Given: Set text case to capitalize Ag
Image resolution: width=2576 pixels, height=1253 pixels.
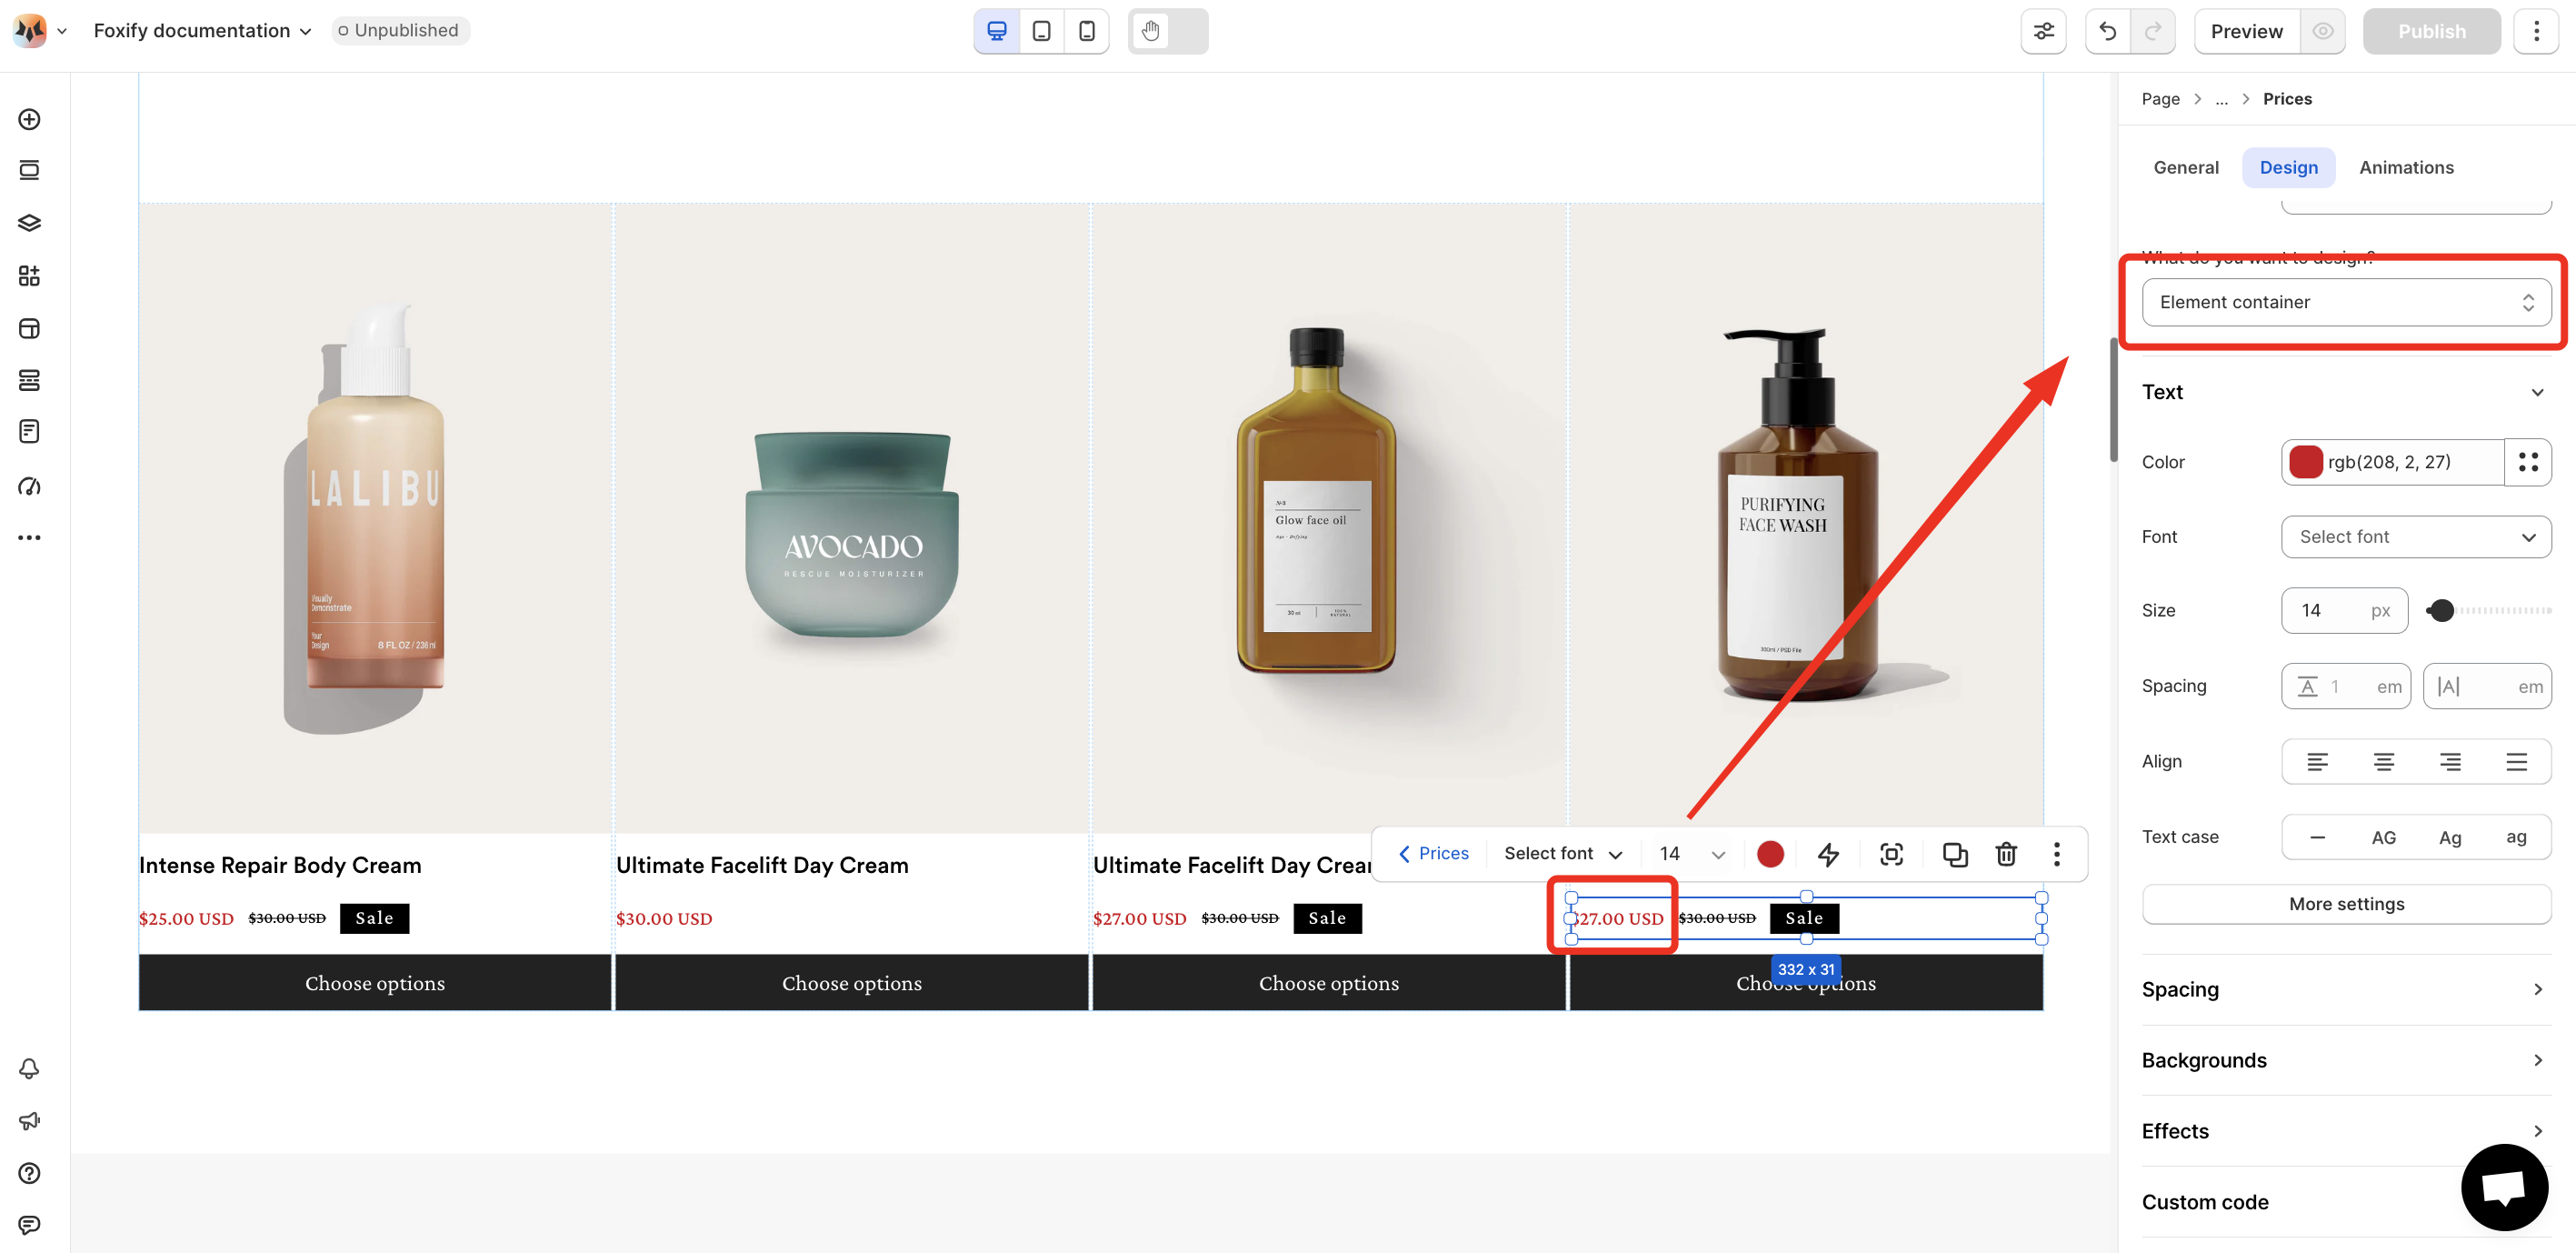Looking at the screenshot, I should click(2450, 838).
